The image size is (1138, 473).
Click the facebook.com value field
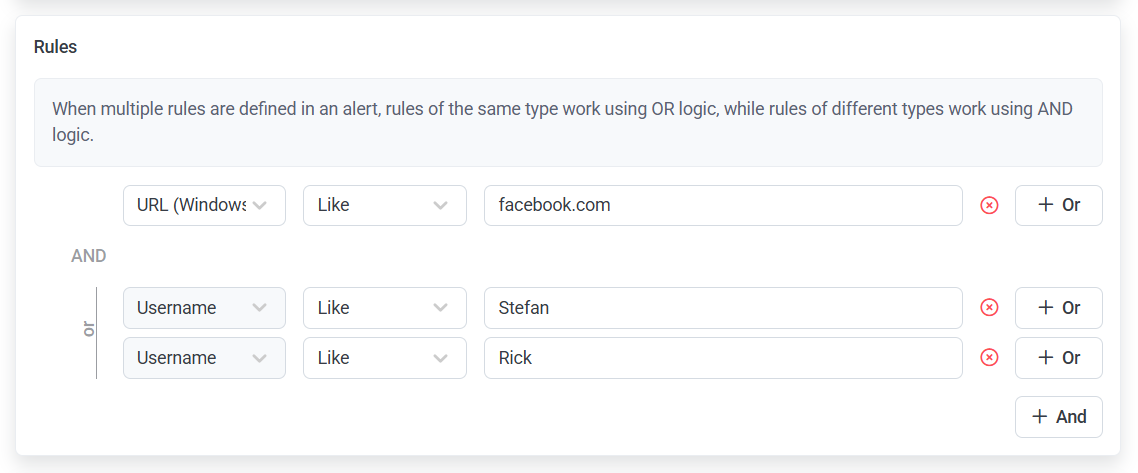click(722, 205)
